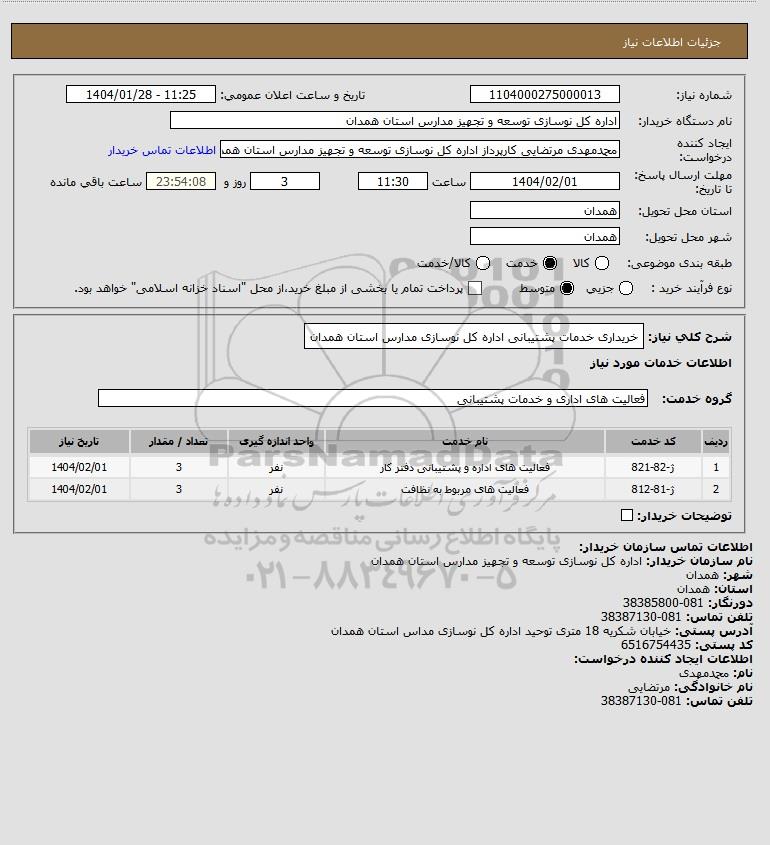Click the remaining time field 23:54:08
The width and height of the screenshot is (770, 845).
point(181,181)
